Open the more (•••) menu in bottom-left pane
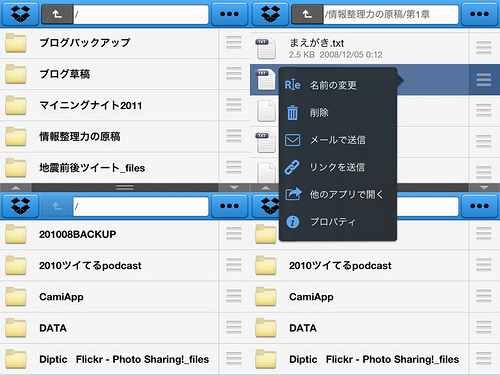Screen dimensions: 500x375 230,206
